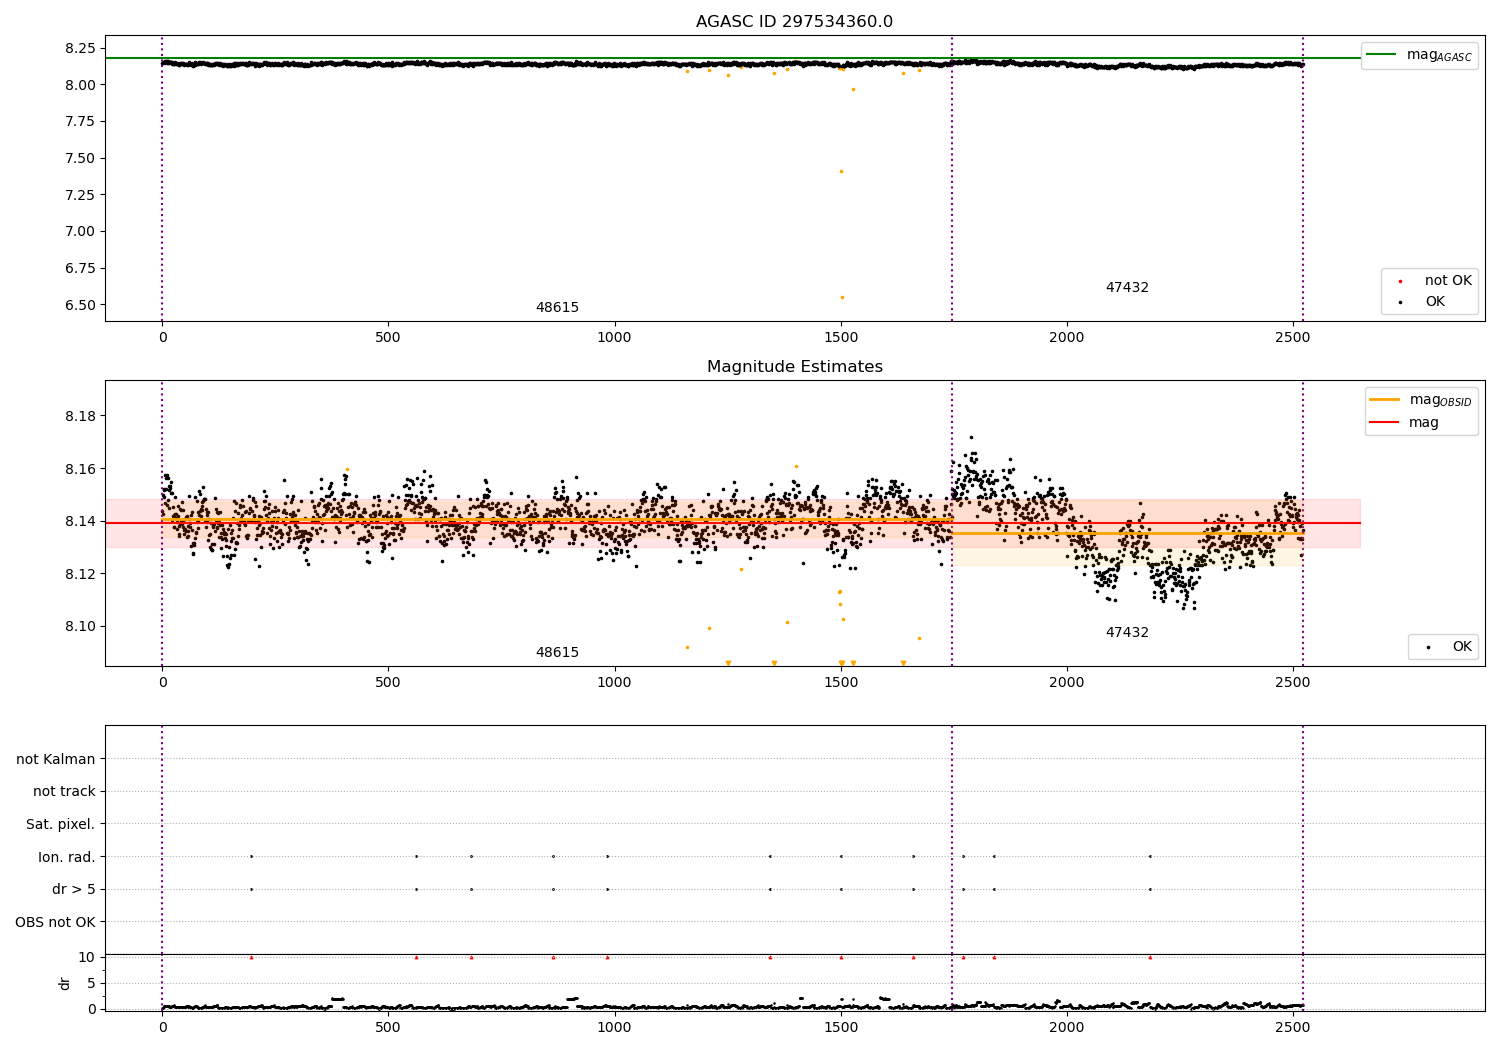The image size is (1500, 1050).
Task: Click the 8.16 y-axis tick label
Action: (79, 469)
